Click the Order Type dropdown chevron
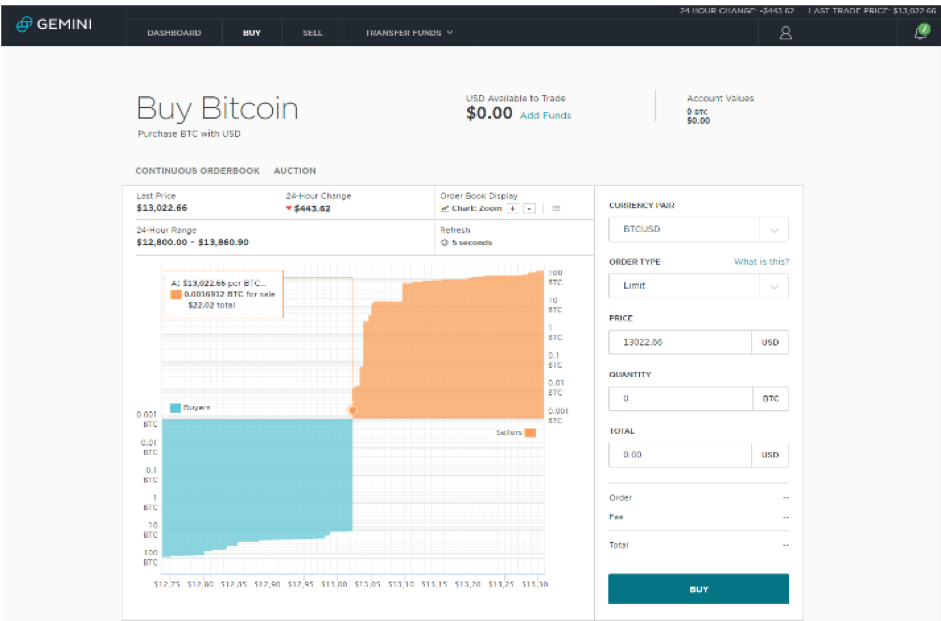This screenshot has height=621, width=941. tap(775, 286)
